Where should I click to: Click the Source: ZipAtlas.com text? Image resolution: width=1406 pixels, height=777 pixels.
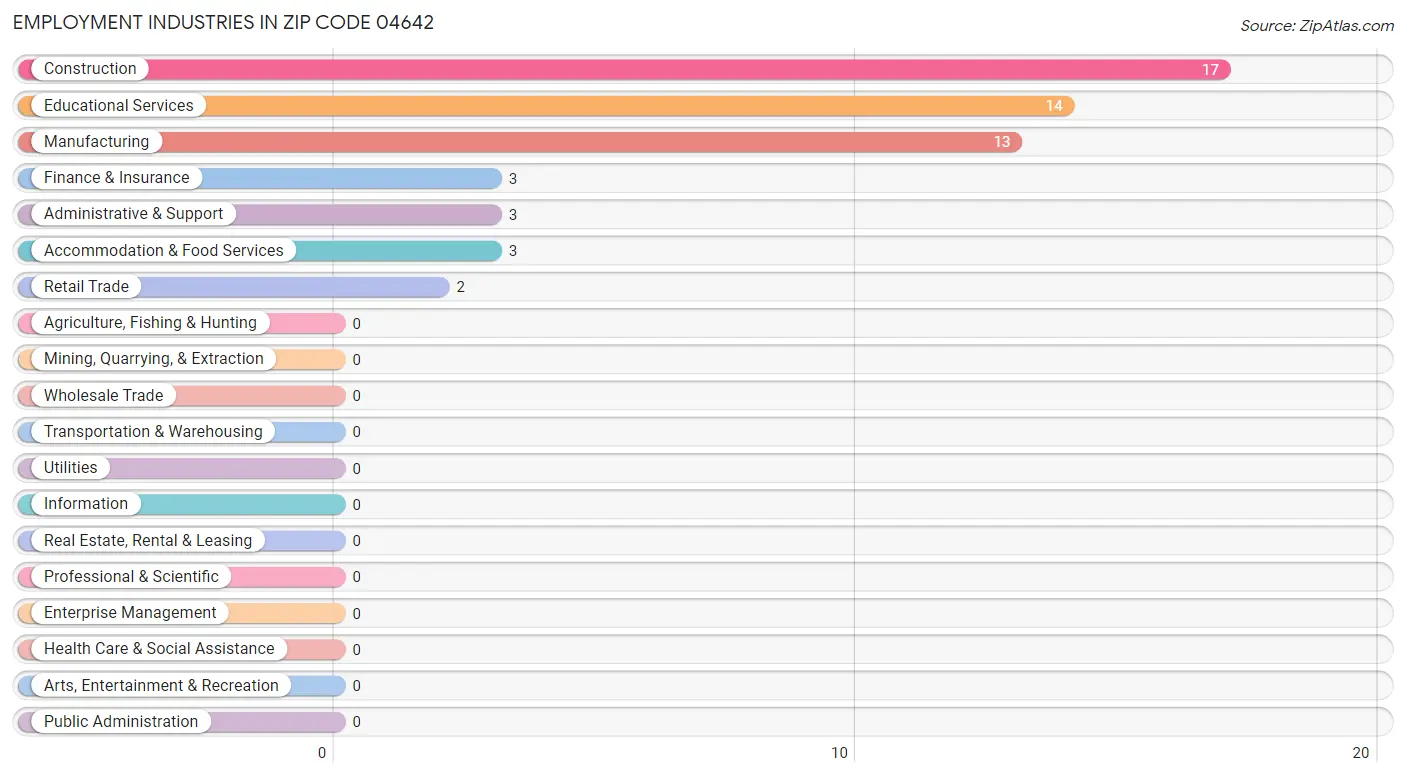click(1317, 26)
